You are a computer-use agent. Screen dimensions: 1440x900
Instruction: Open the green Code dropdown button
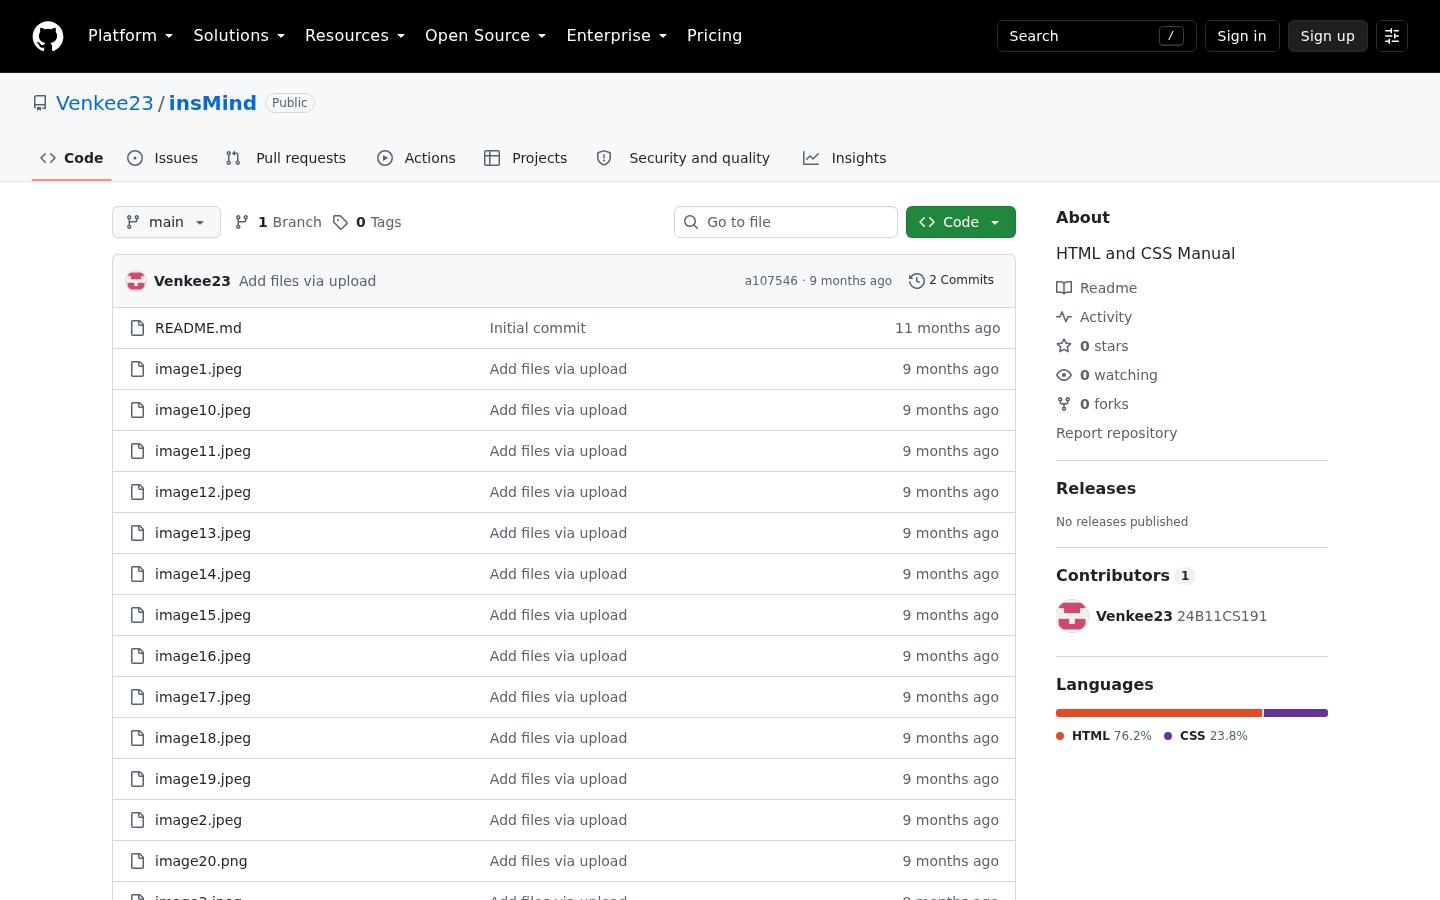click(961, 222)
